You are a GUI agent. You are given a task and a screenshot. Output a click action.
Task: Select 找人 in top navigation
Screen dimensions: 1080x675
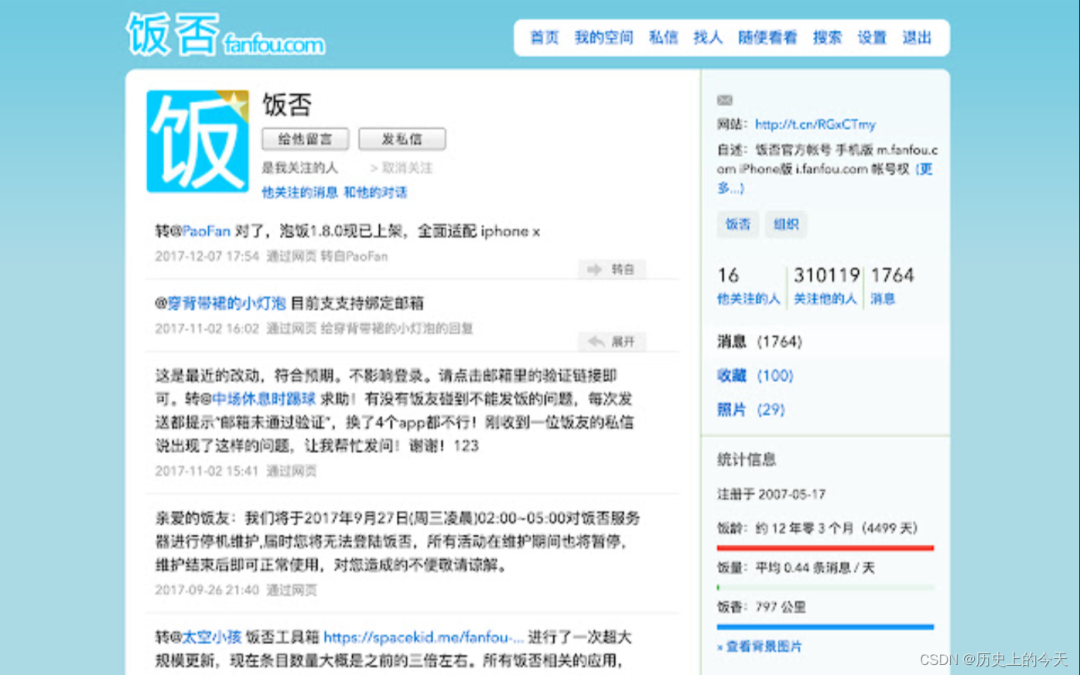click(x=708, y=38)
